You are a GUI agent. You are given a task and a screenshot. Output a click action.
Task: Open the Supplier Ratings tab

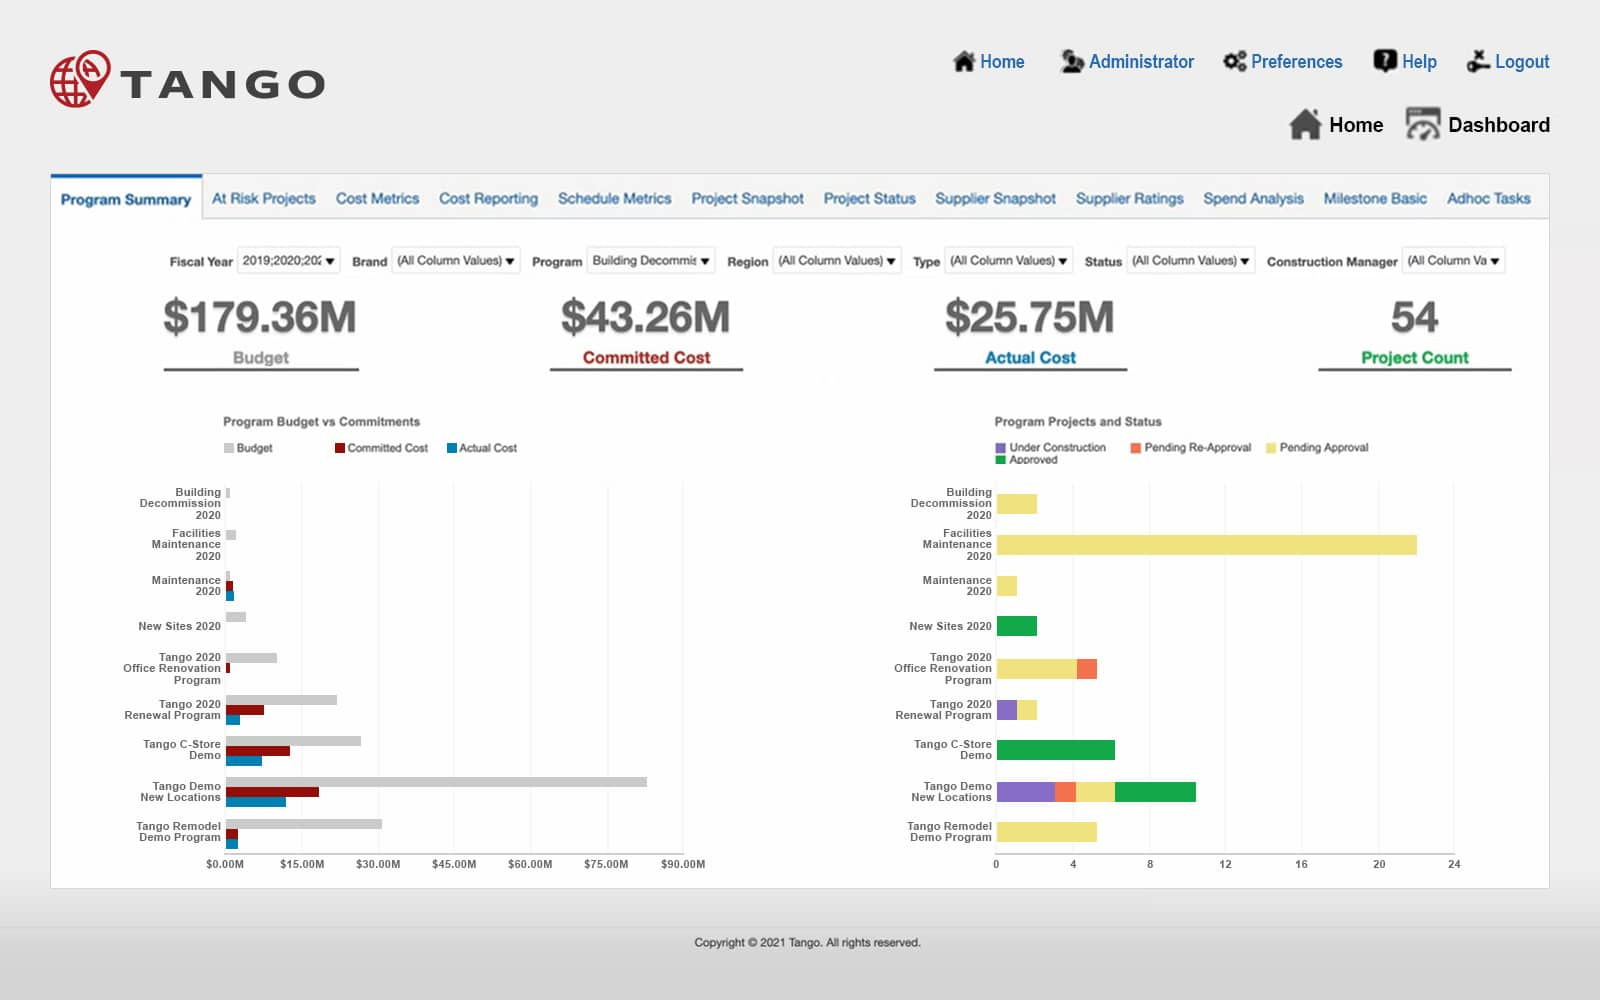point(1129,199)
